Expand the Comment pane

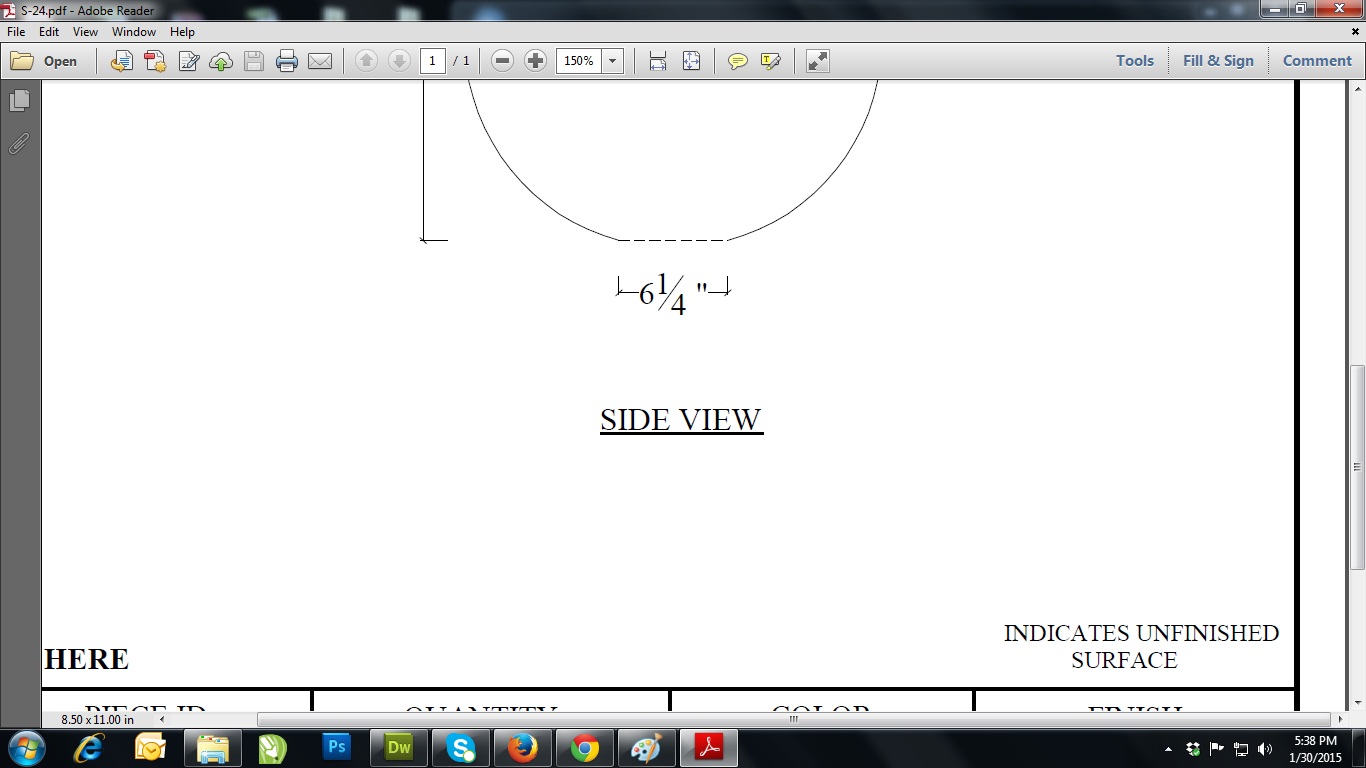coord(1317,61)
